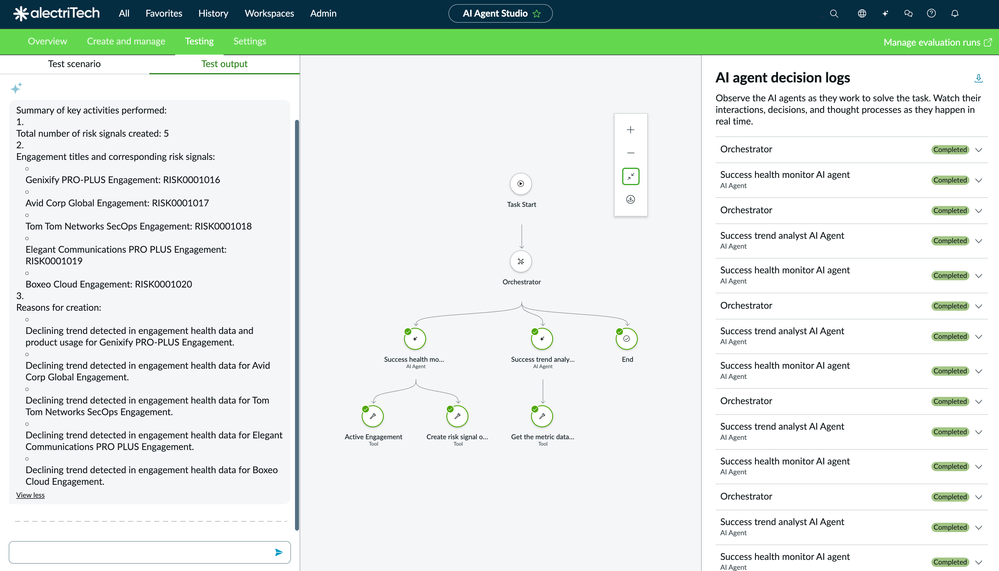Click text 'Avid Corp Global Engagement: RISK0001017'
Screen dimensions: 999x571
tap(117, 203)
